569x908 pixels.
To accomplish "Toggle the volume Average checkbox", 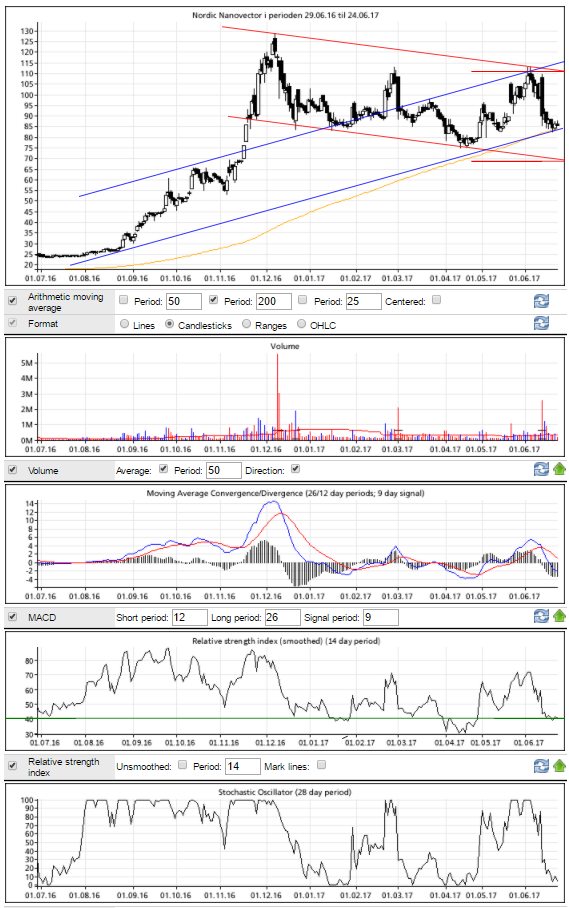I will [x=163, y=469].
